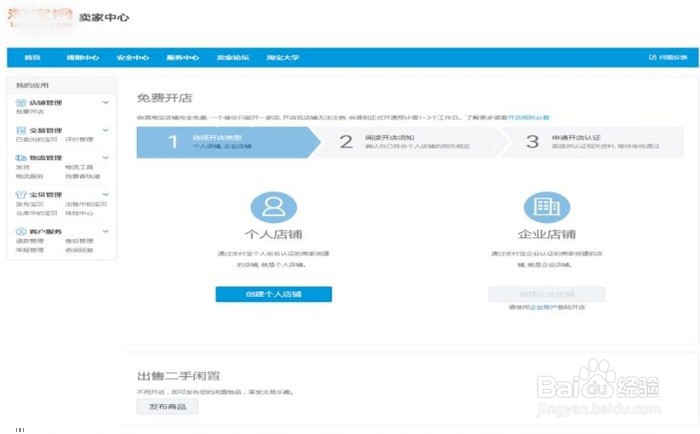700x434 pixels.
Task: Collapse the 物流管理 section chevron
Action: coord(105,158)
